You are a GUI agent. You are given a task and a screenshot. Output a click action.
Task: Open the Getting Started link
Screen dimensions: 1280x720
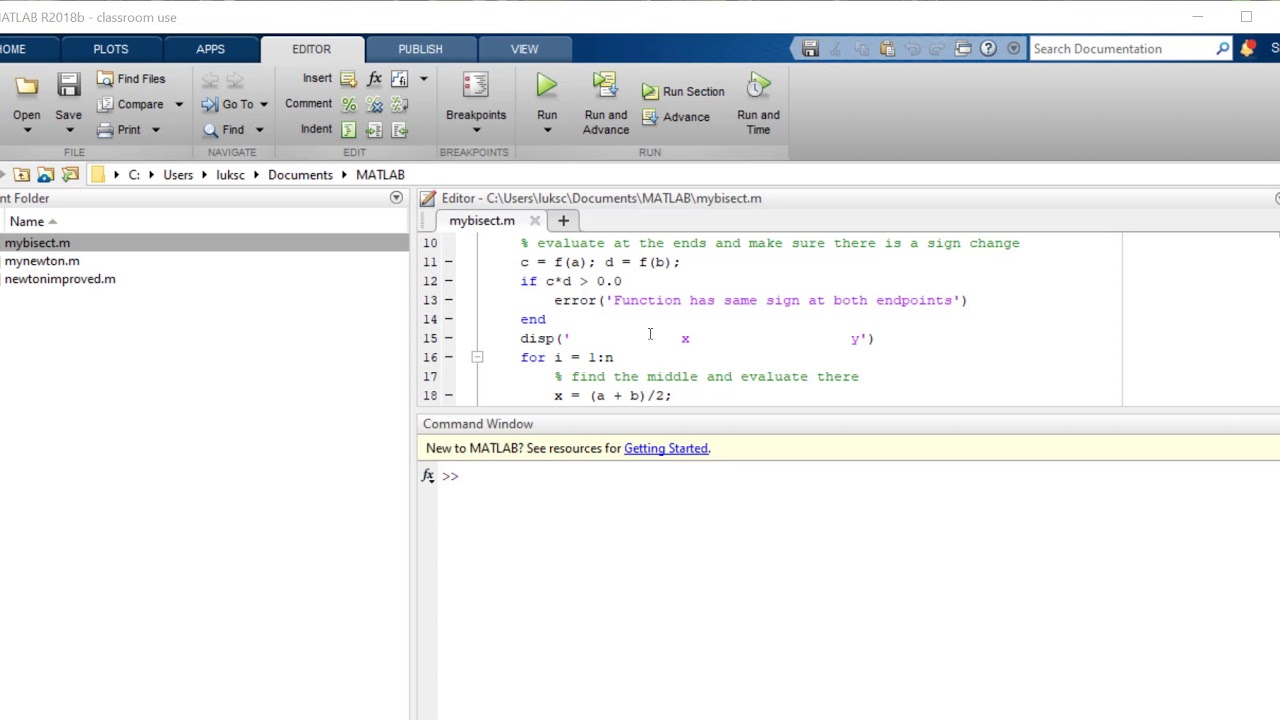point(666,449)
